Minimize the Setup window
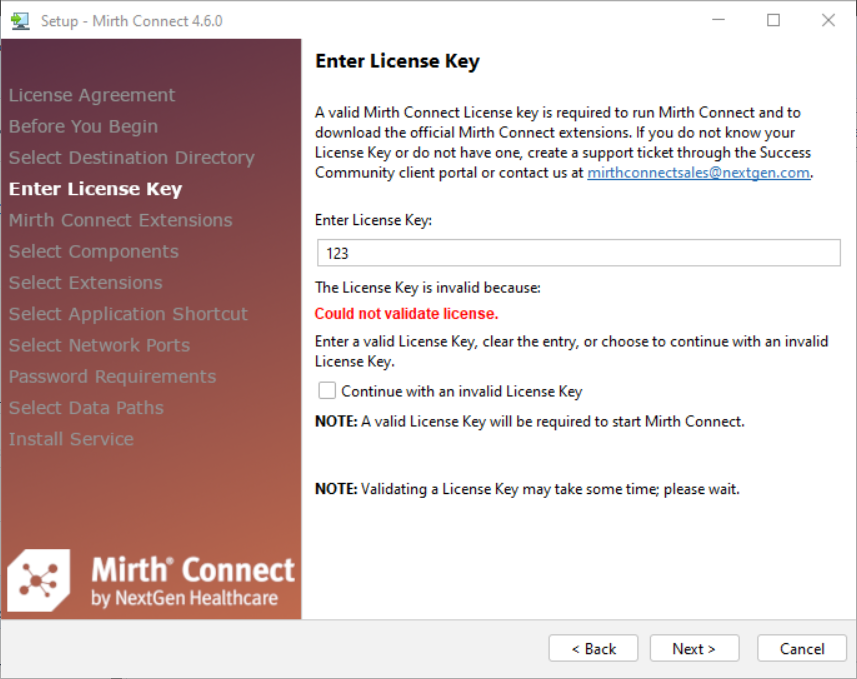The height and width of the screenshot is (679, 857). click(x=718, y=20)
